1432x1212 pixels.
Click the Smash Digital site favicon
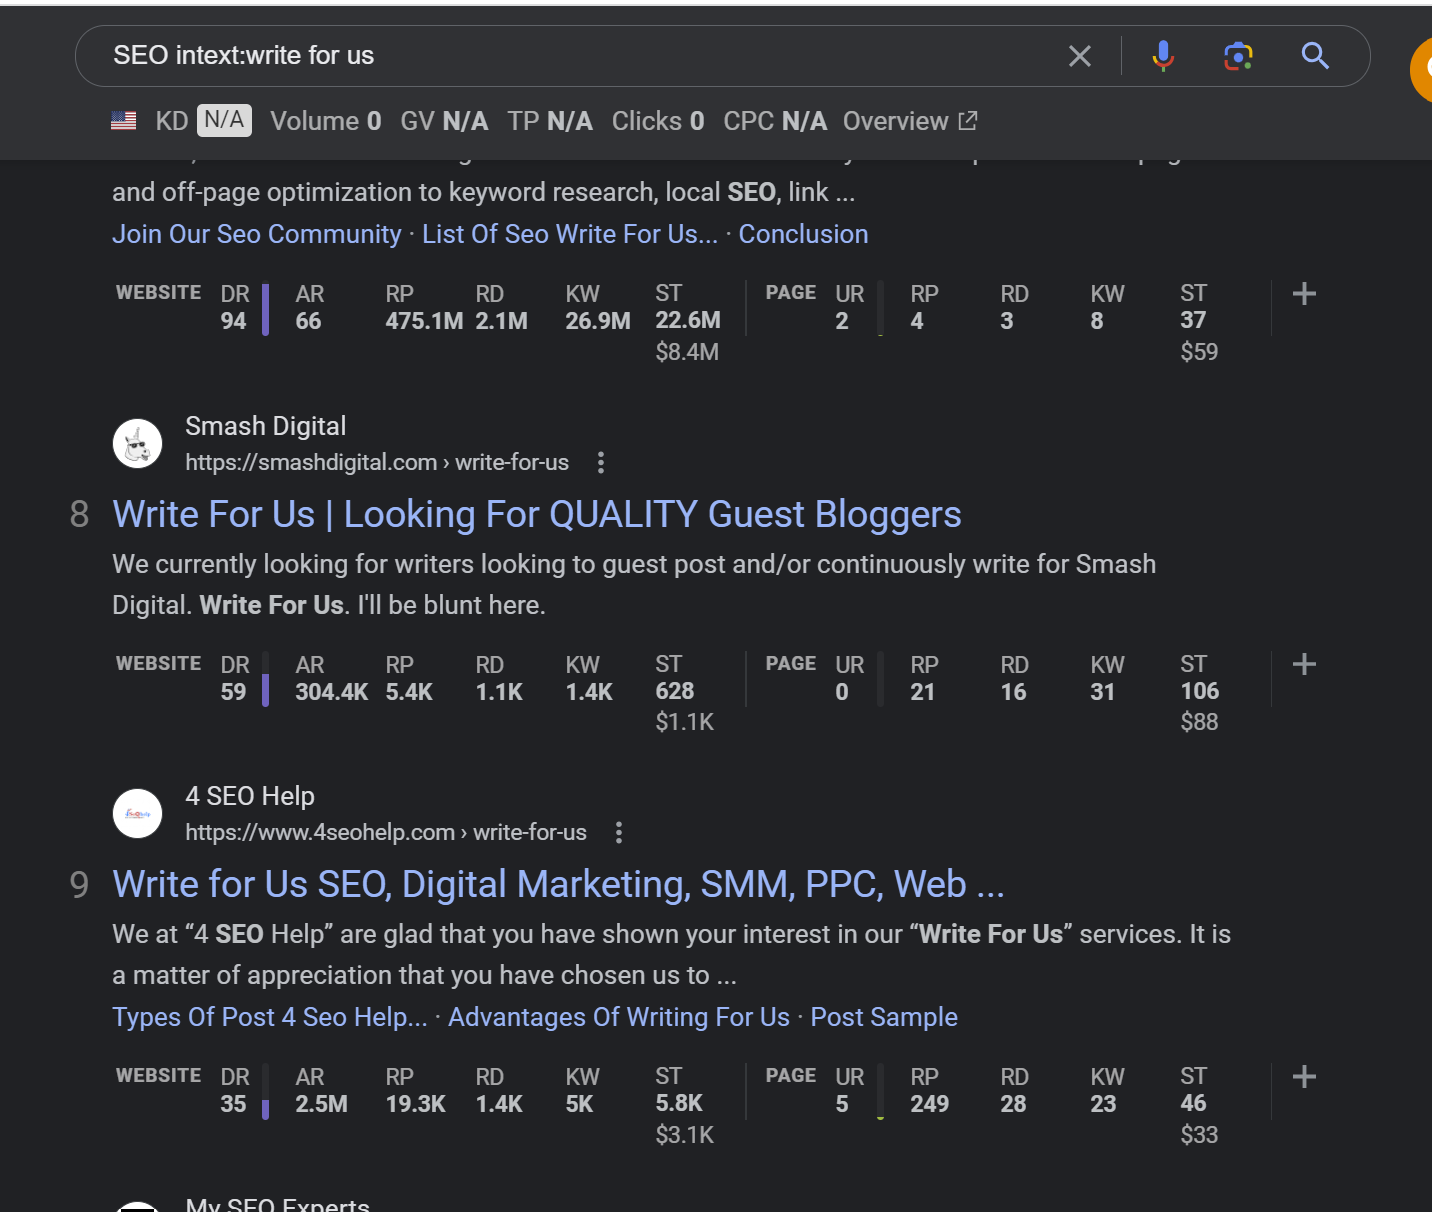138,443
